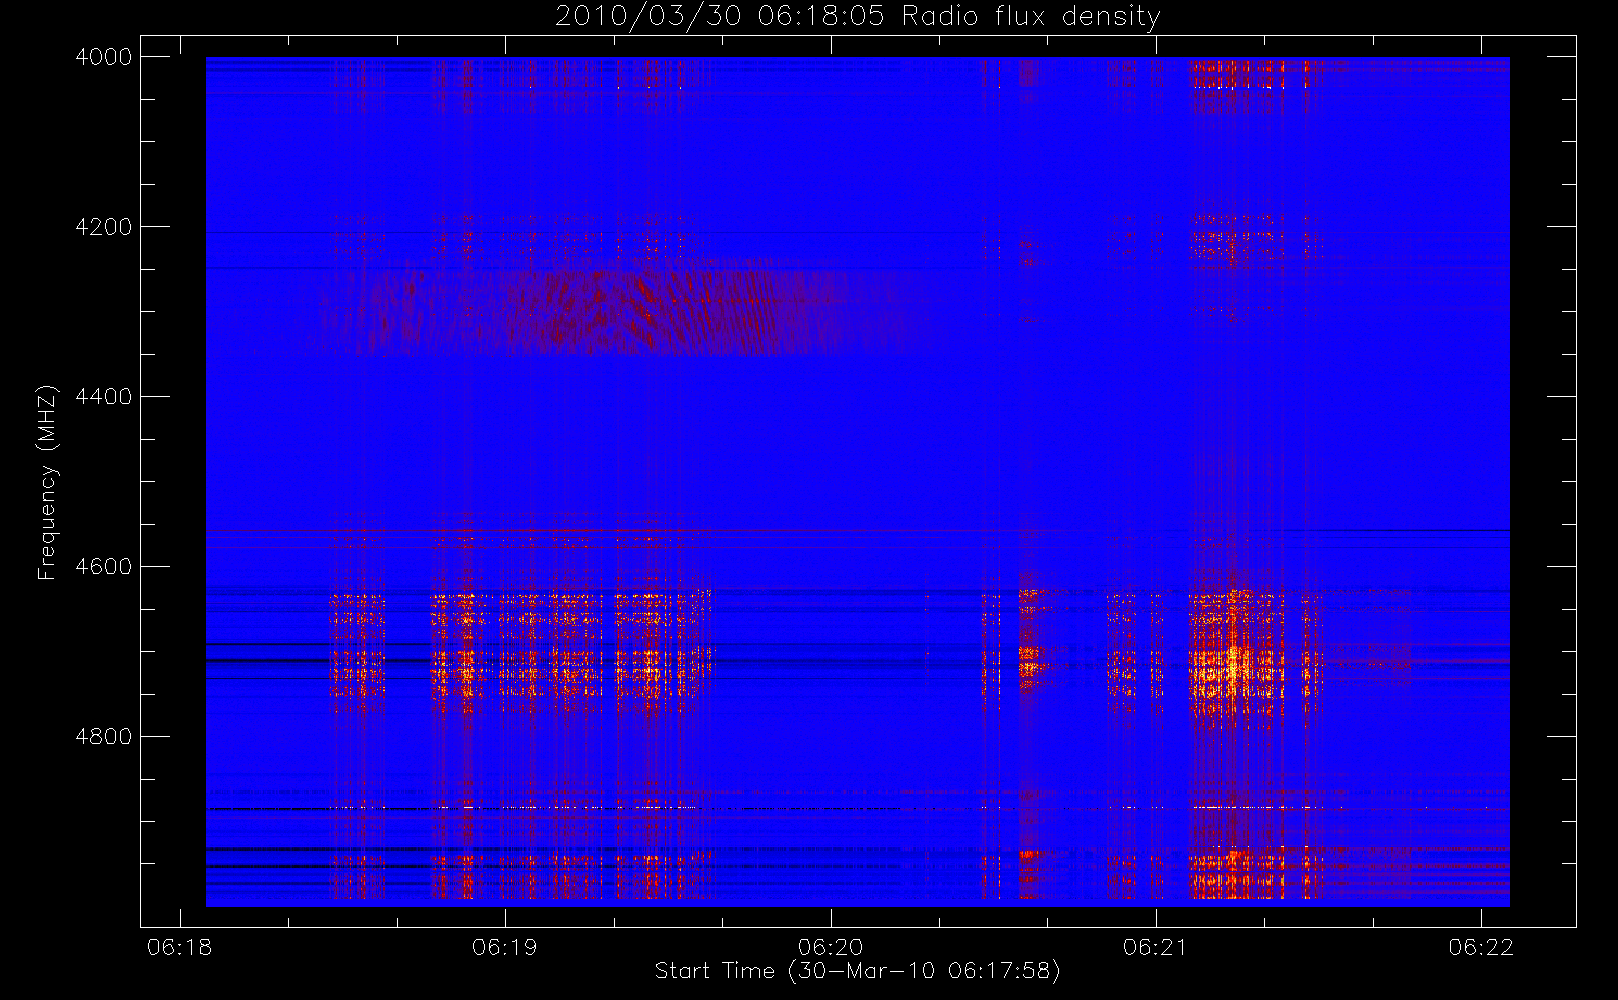Click the plot title '2010/03/30 06:18:05 Radio flux density'
This screenshot has width=1618, height=1000.
click(858, 17)
